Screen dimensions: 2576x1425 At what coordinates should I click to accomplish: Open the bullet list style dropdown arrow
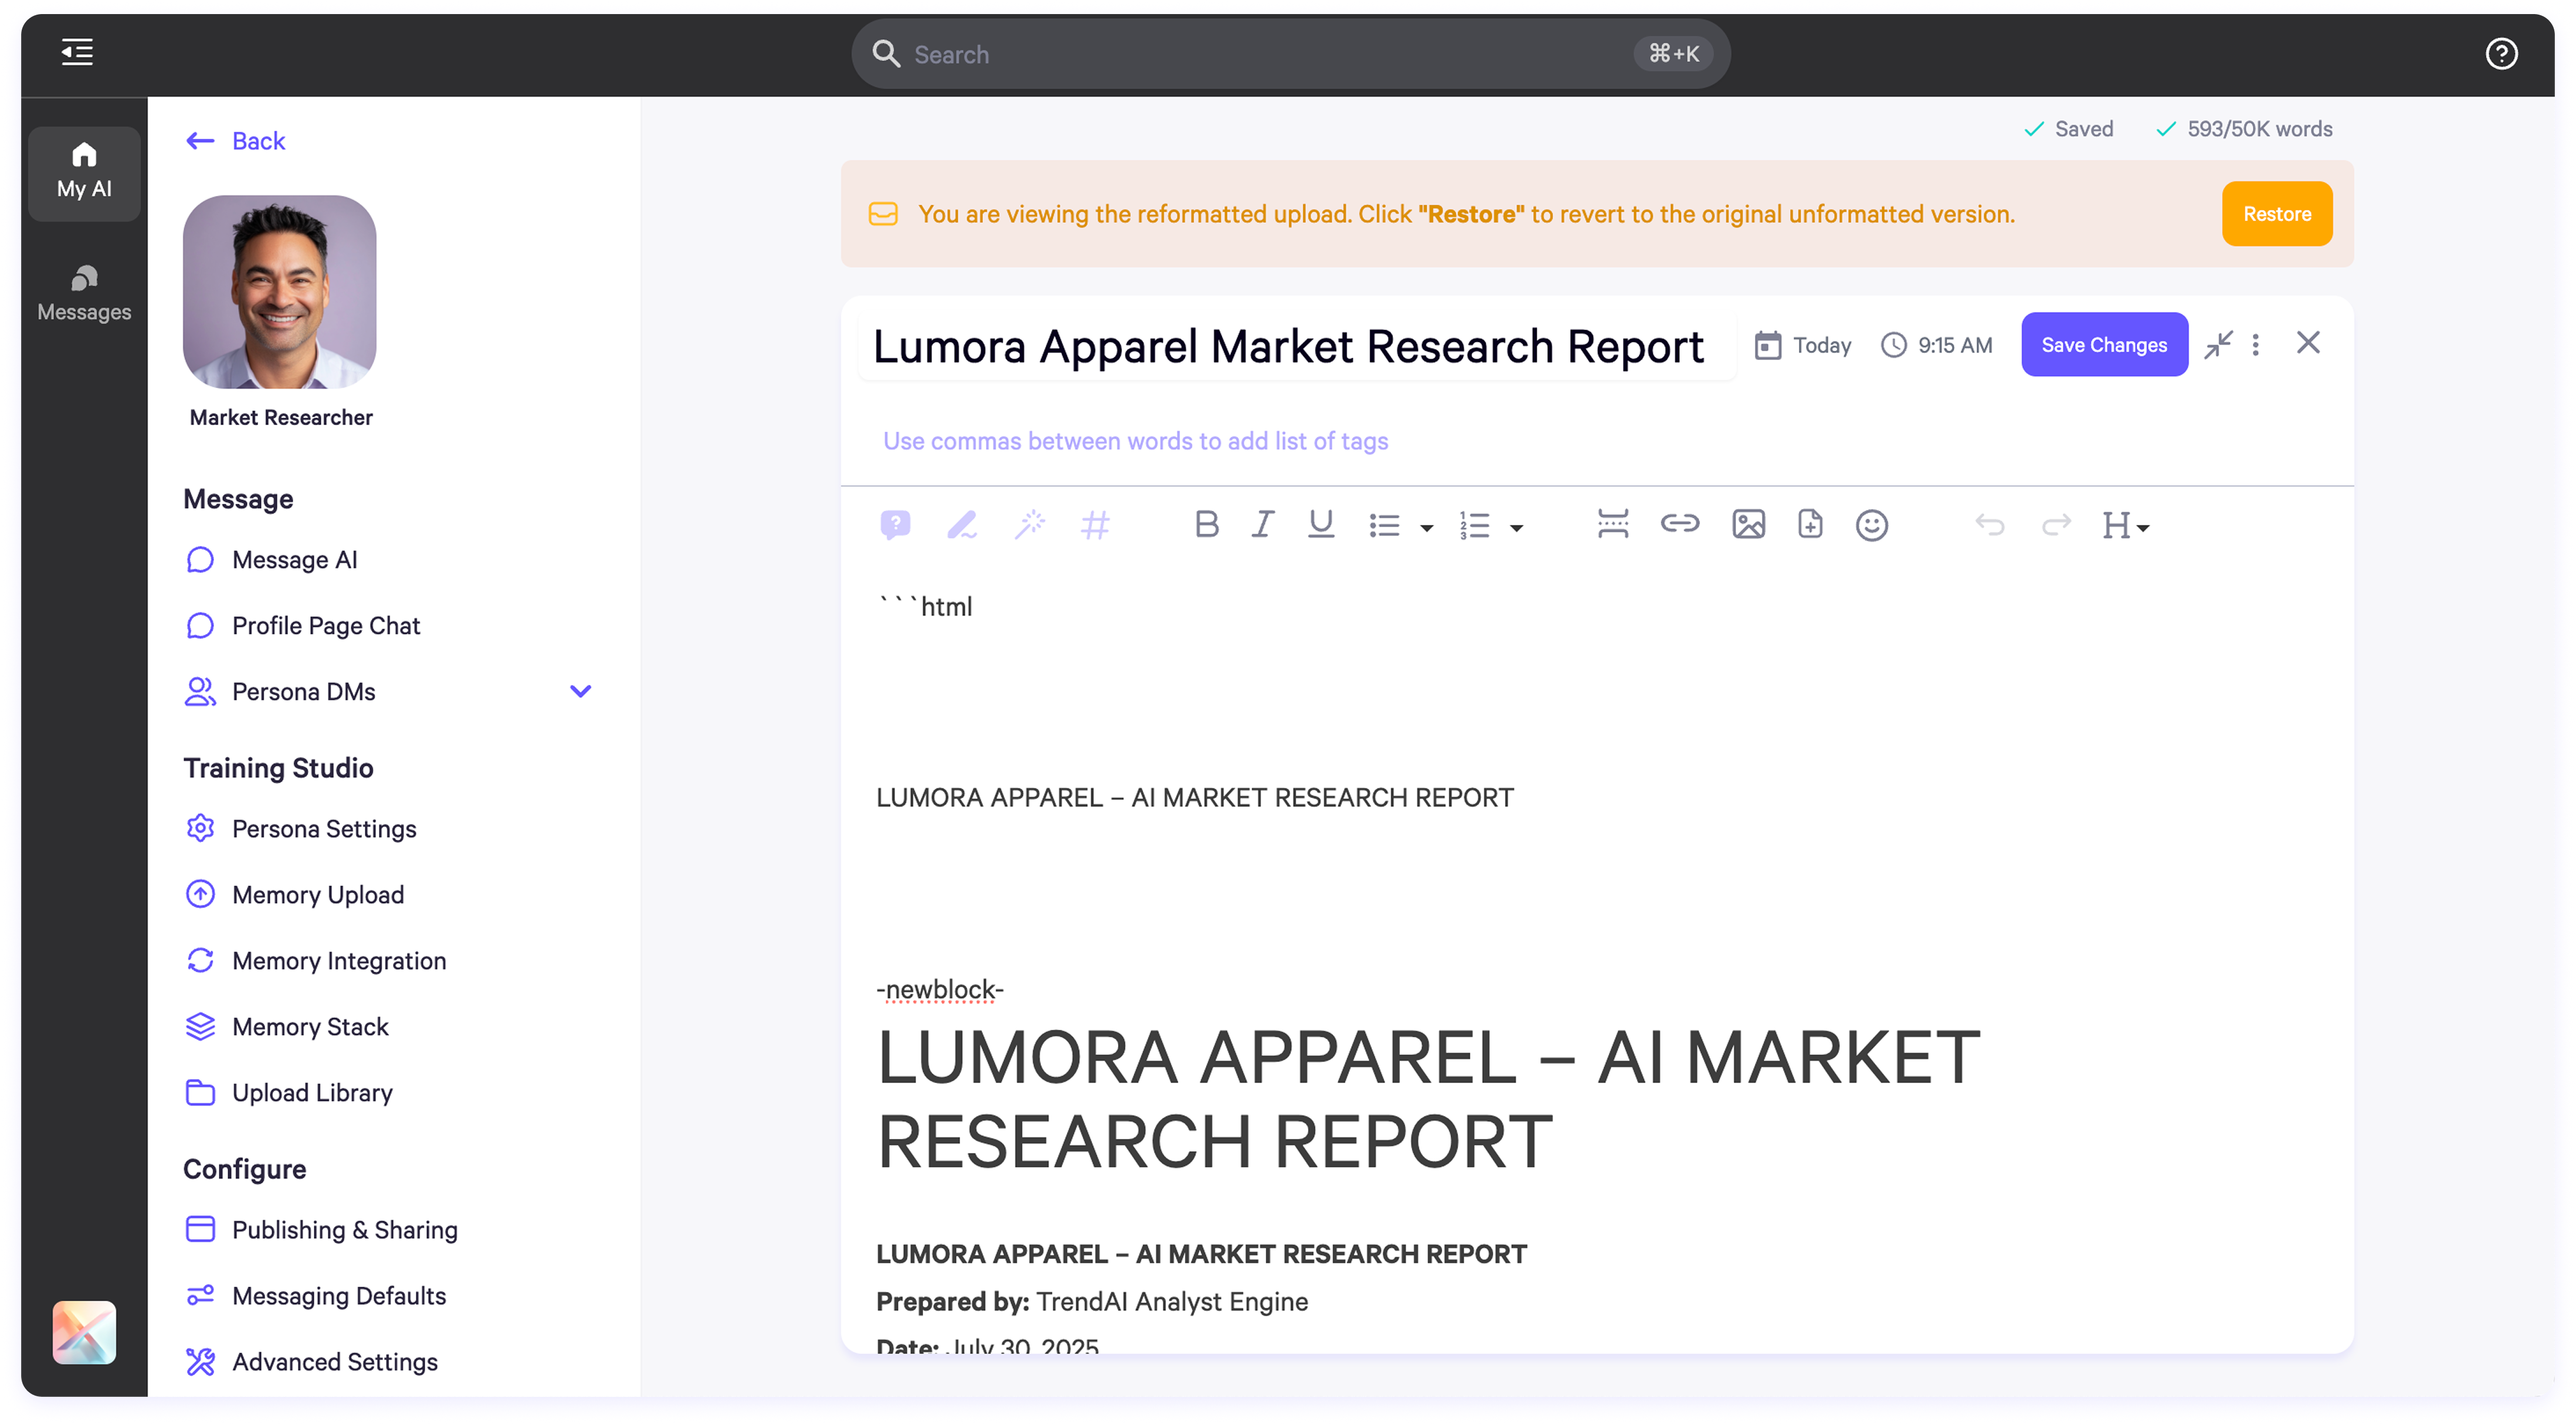tap(1426, 527)
